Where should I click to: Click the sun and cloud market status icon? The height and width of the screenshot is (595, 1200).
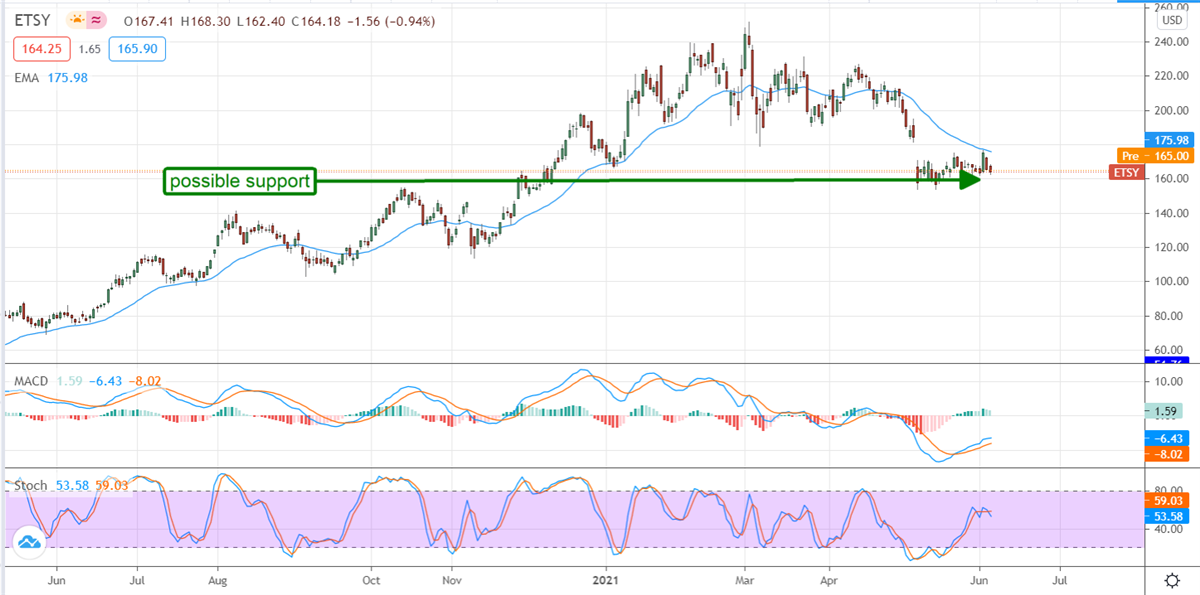tap(75, 20)
